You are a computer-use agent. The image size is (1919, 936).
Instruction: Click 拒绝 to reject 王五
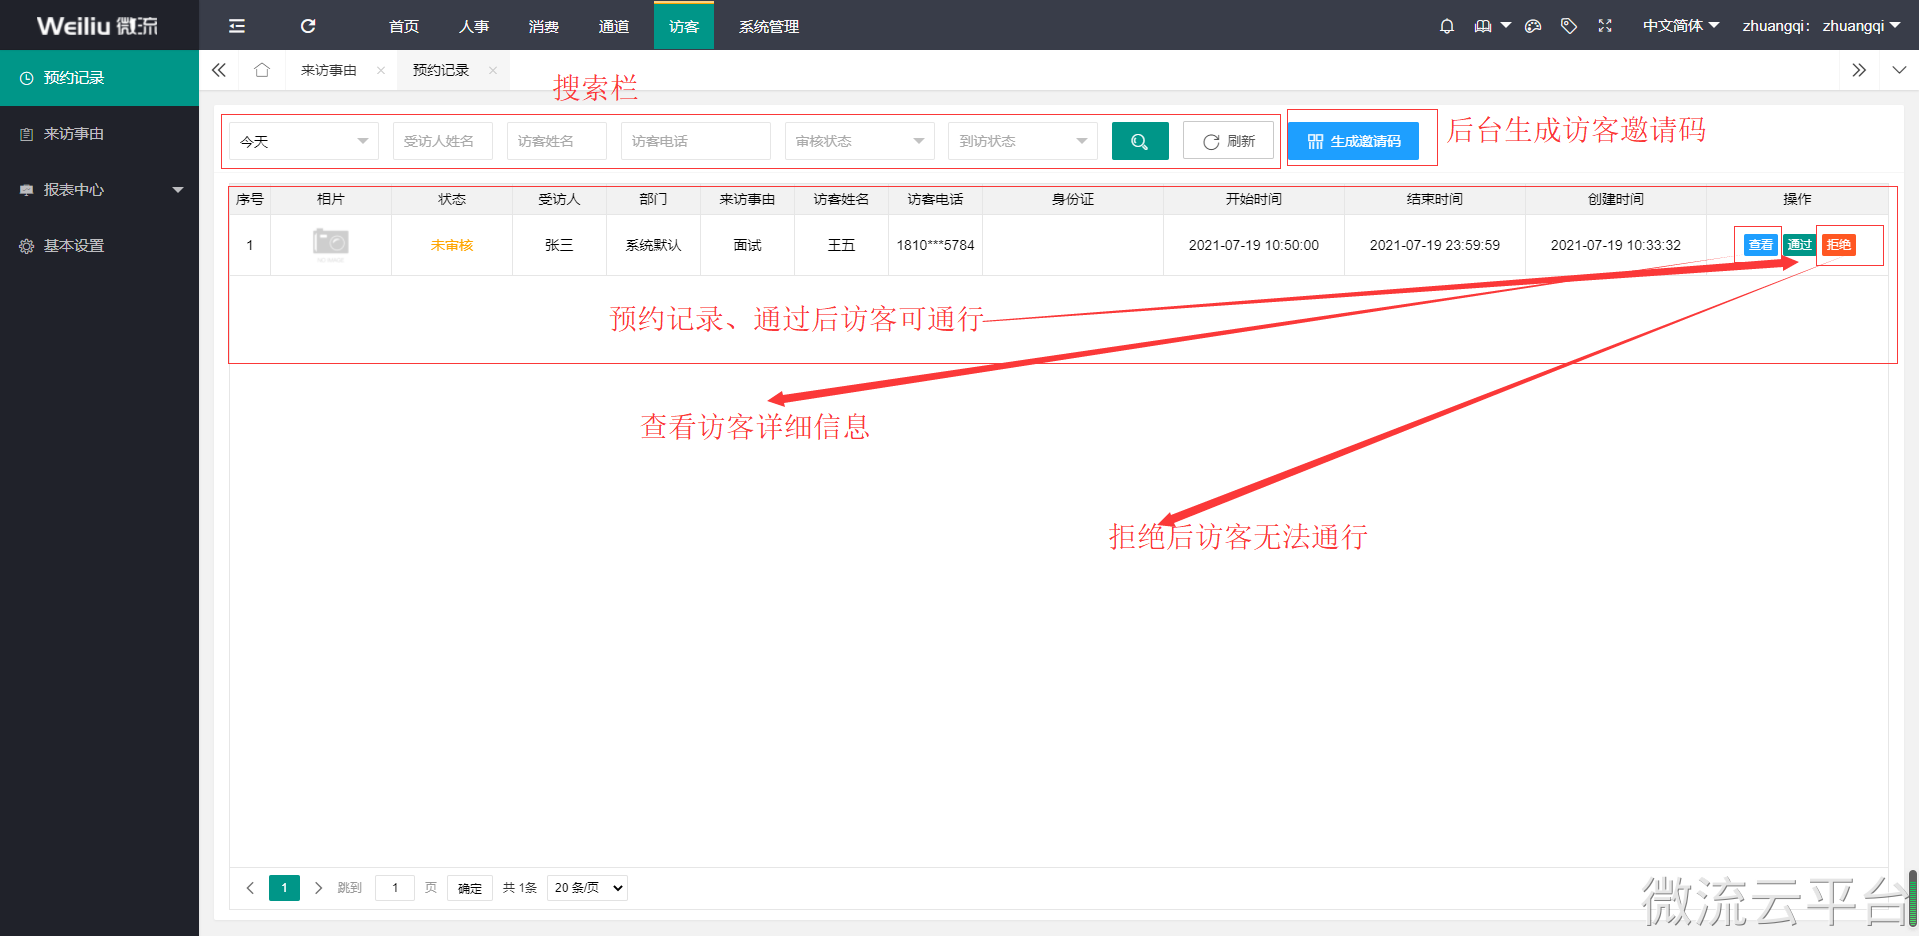tap(1839, 245)
